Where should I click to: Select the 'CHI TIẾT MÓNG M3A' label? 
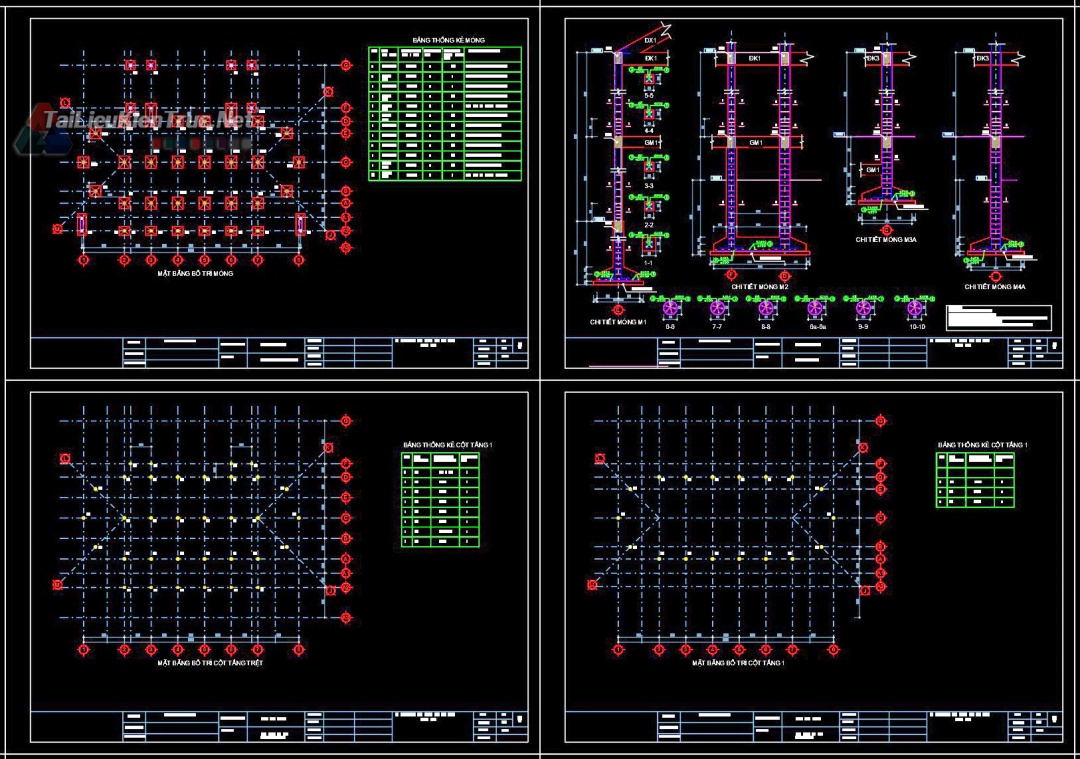886,240
